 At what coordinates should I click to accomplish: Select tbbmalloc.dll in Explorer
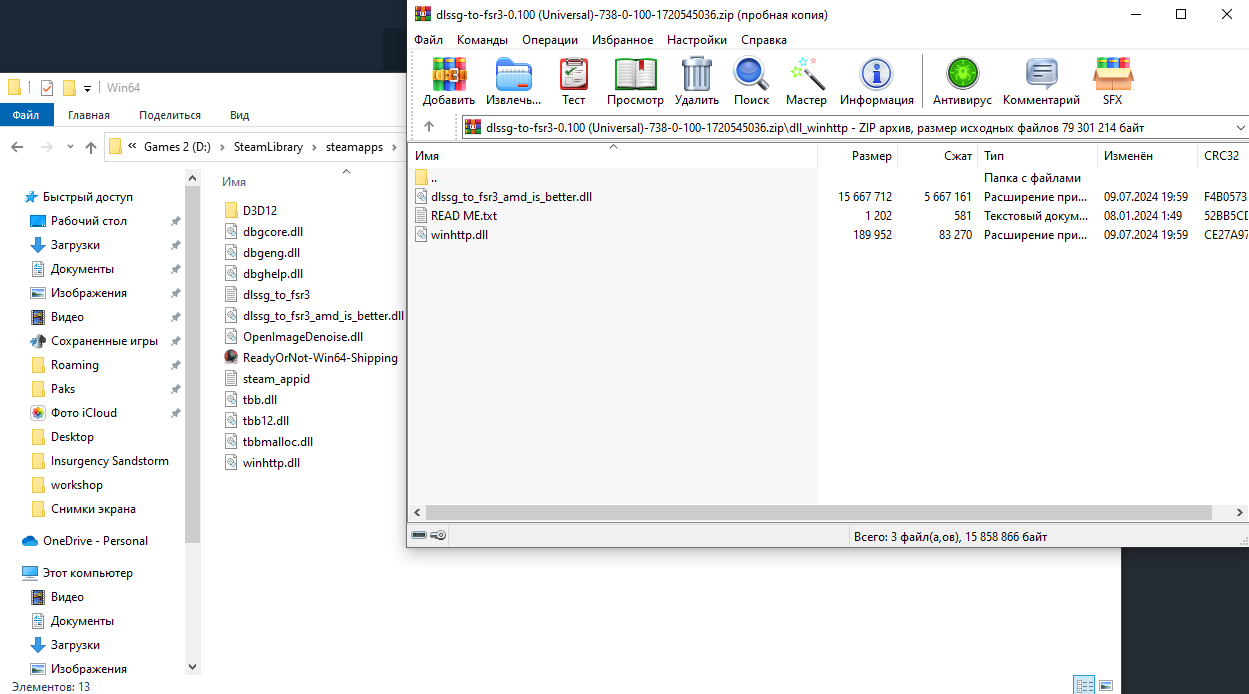[x=278, y=442]
